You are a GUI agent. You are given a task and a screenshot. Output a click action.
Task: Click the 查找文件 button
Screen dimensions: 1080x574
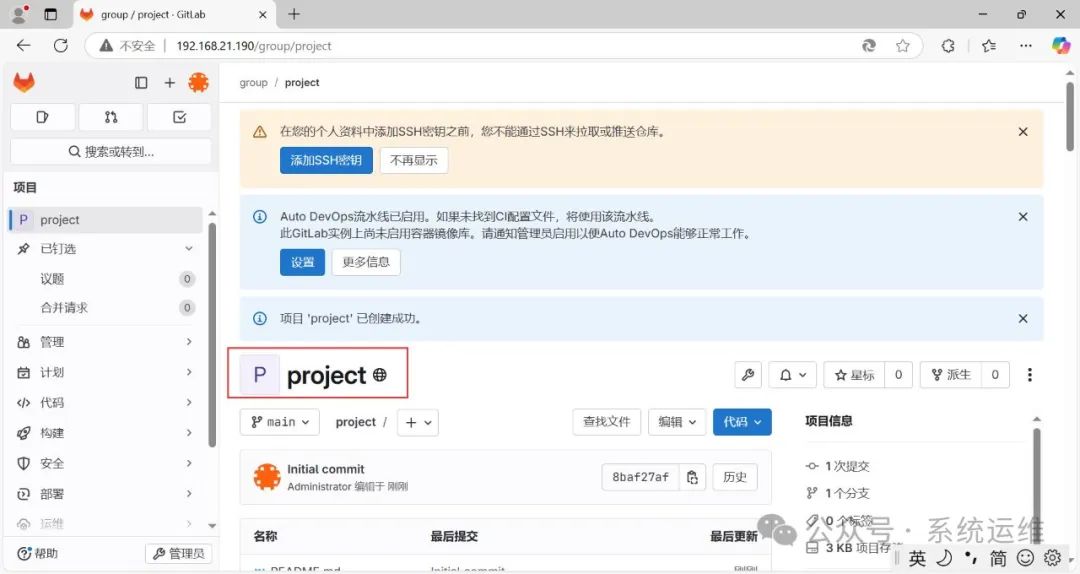click(607, 422)
